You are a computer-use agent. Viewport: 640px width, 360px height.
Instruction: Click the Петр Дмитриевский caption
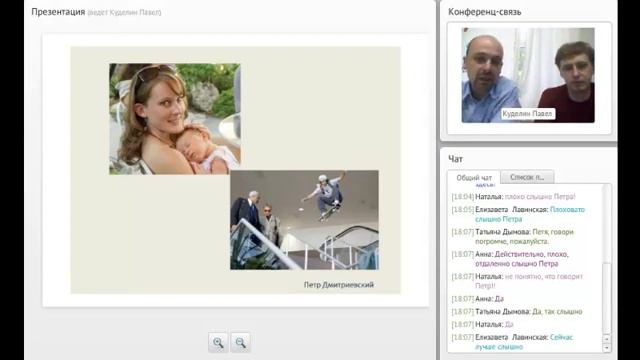click(338, 284)
